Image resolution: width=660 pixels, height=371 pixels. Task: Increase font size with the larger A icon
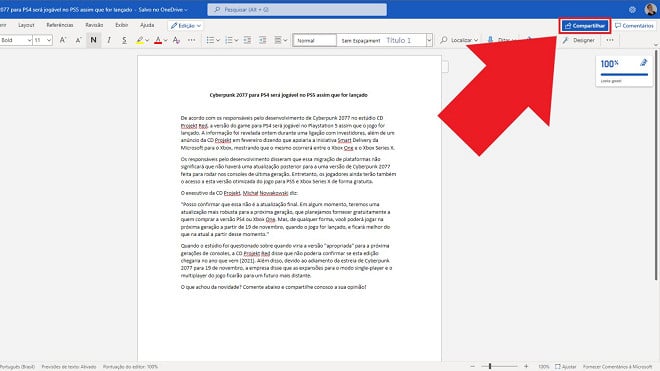(63, 40)
